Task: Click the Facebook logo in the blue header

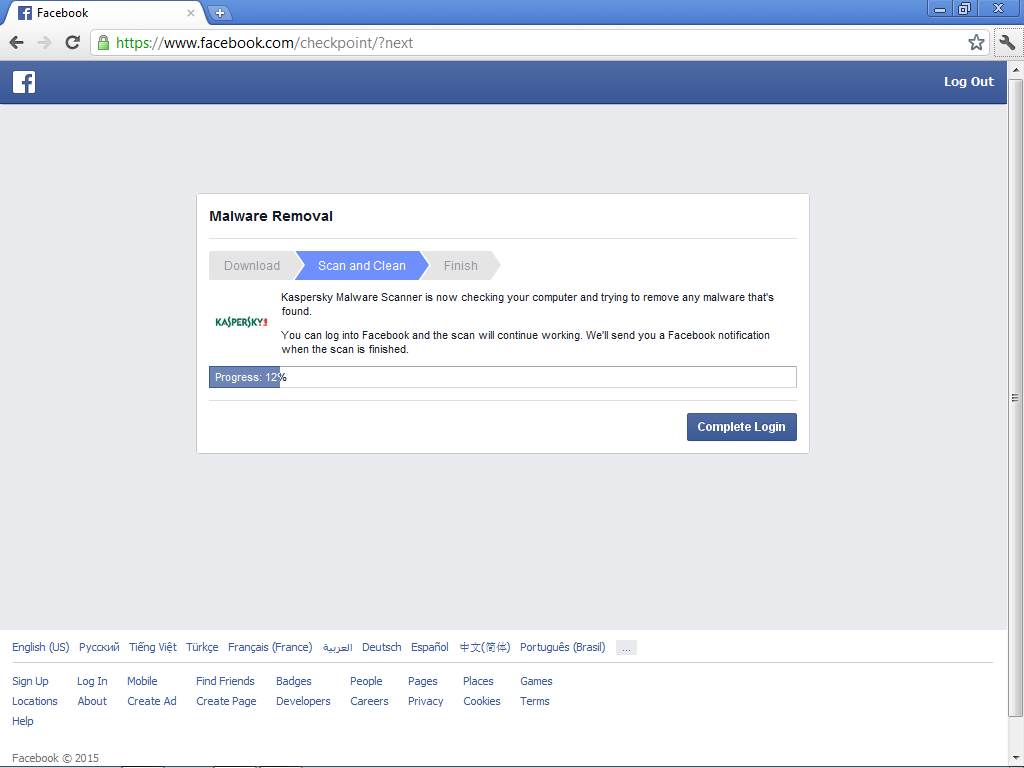Action: coord(24,82)
